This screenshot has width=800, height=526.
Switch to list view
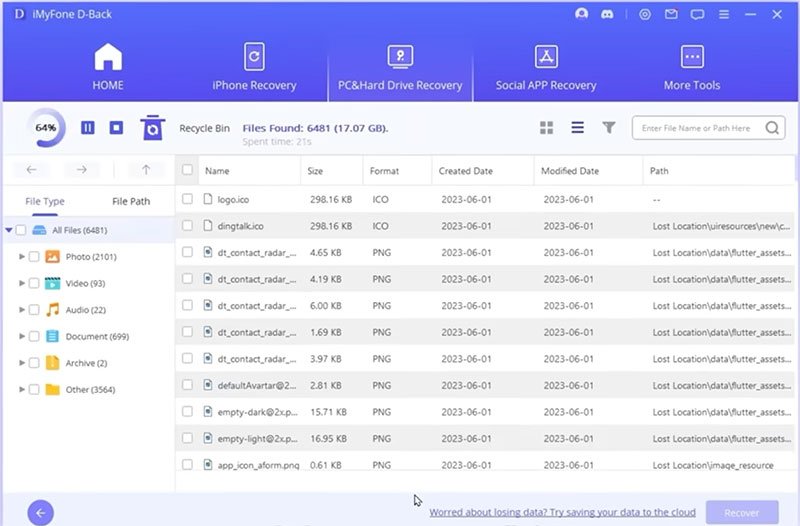tap(578, 128)
